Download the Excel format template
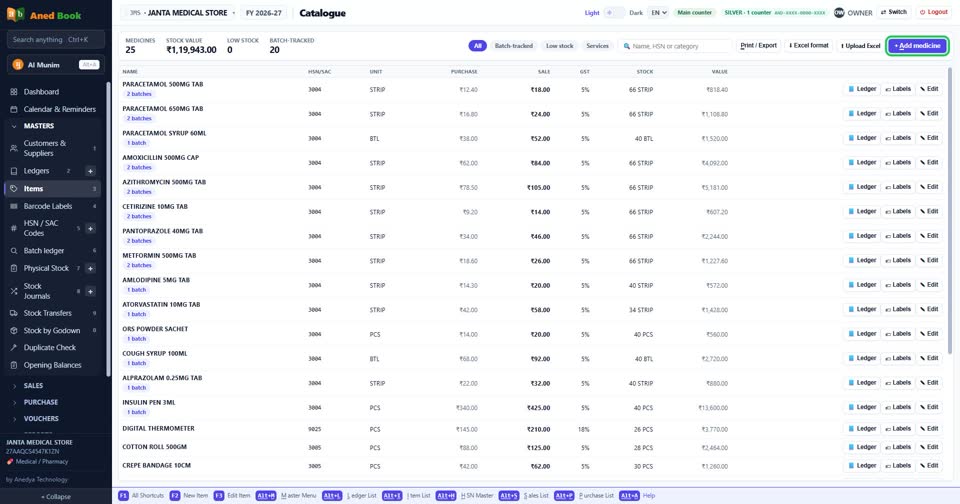Viewport: 960px width, 504px height. click(809, 46)
